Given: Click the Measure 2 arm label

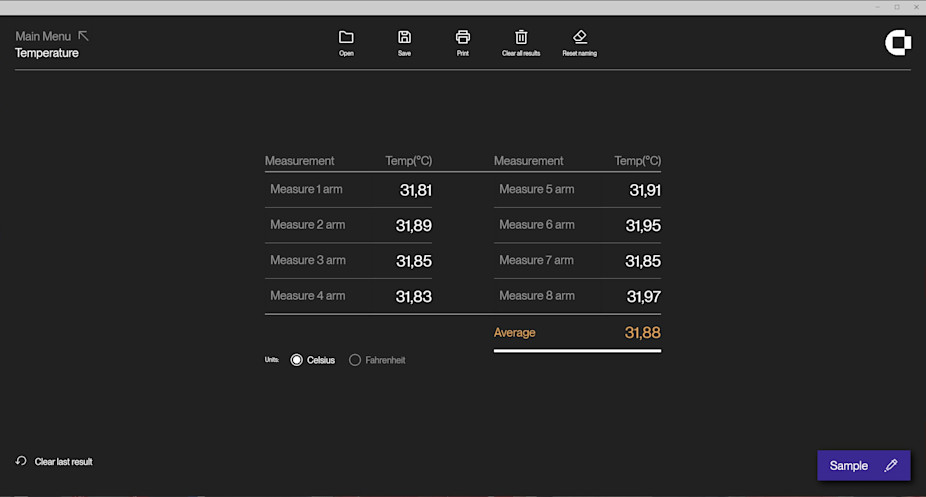Looking at the screenshot, I should pyautogui.click(x=307, y=225).
